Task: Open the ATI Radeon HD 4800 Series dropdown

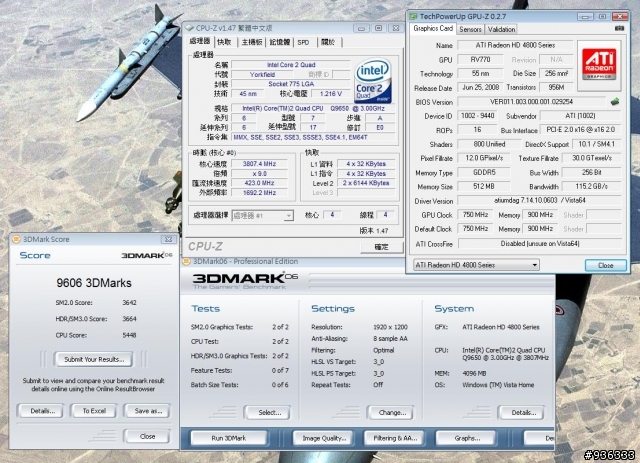Action: pos(476,265)
